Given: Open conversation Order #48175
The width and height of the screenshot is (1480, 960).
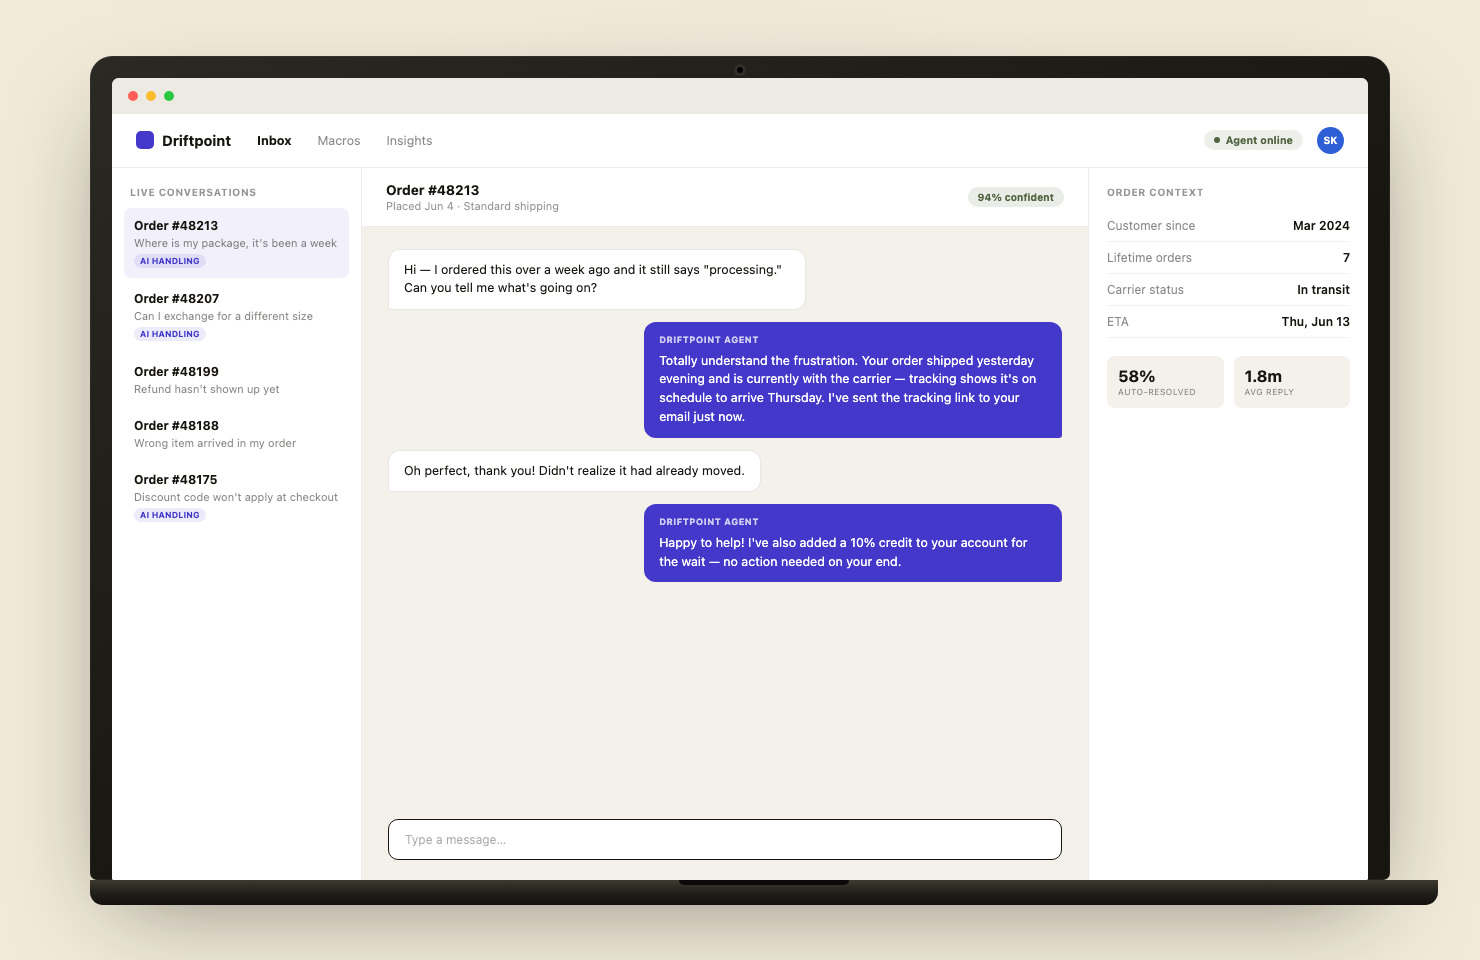Looking at the screenshot, I should [236, 497].
